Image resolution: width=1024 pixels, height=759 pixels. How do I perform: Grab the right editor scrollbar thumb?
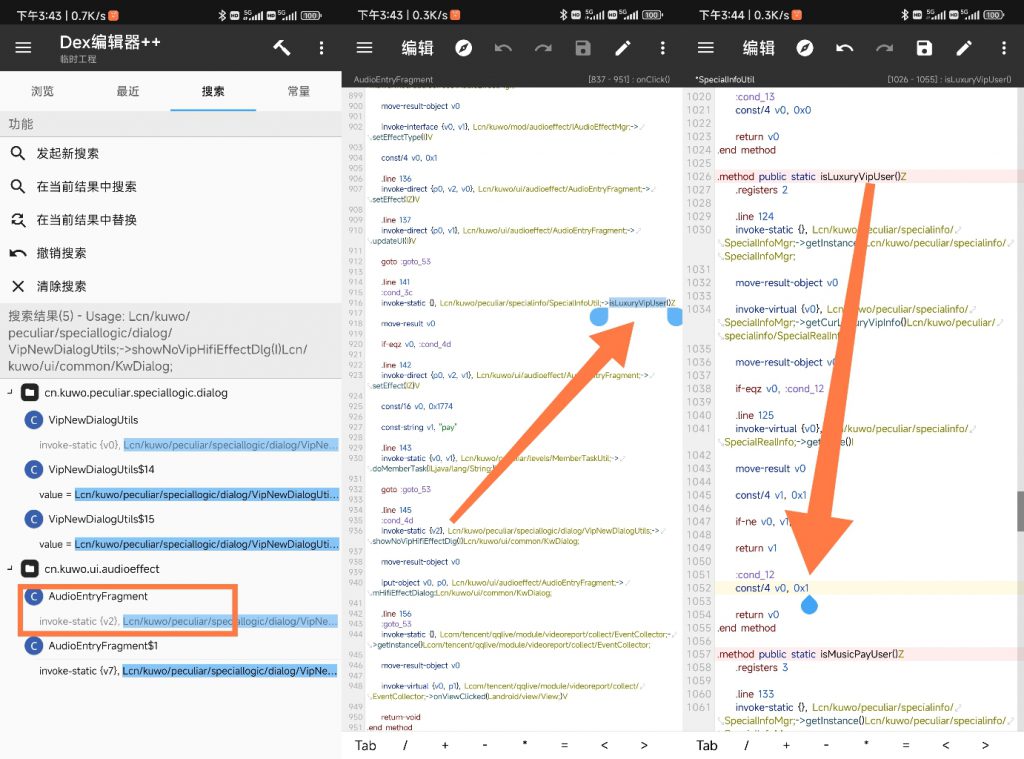(x=1019, y=510)
